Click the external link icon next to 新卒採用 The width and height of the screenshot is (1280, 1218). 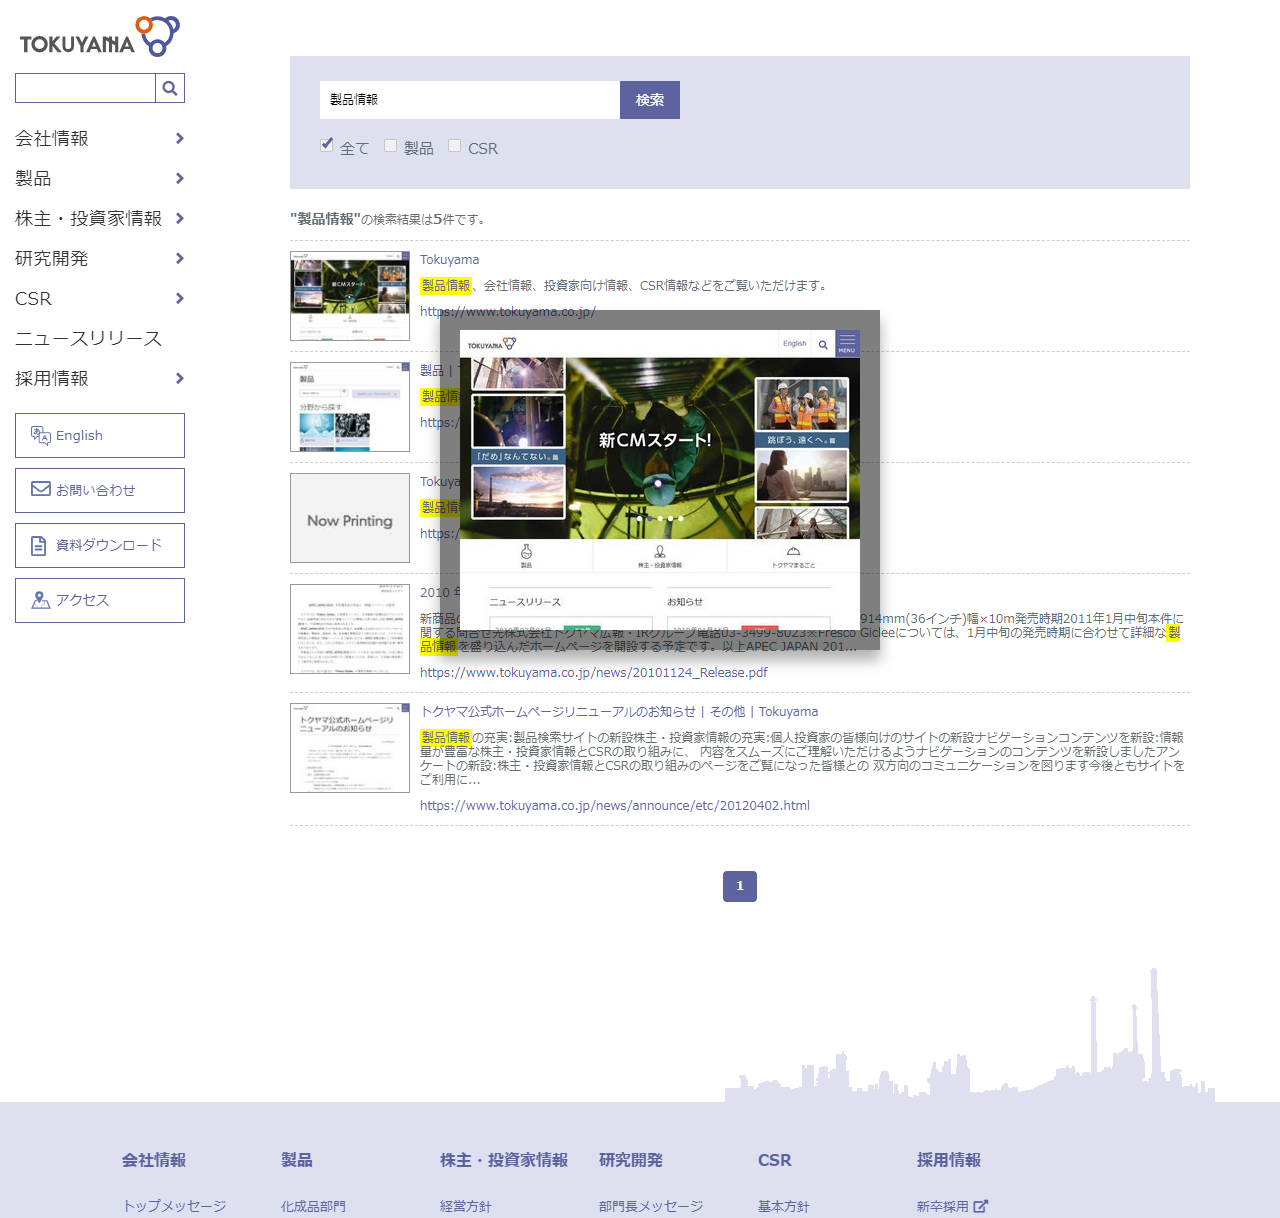(980, 1206)
